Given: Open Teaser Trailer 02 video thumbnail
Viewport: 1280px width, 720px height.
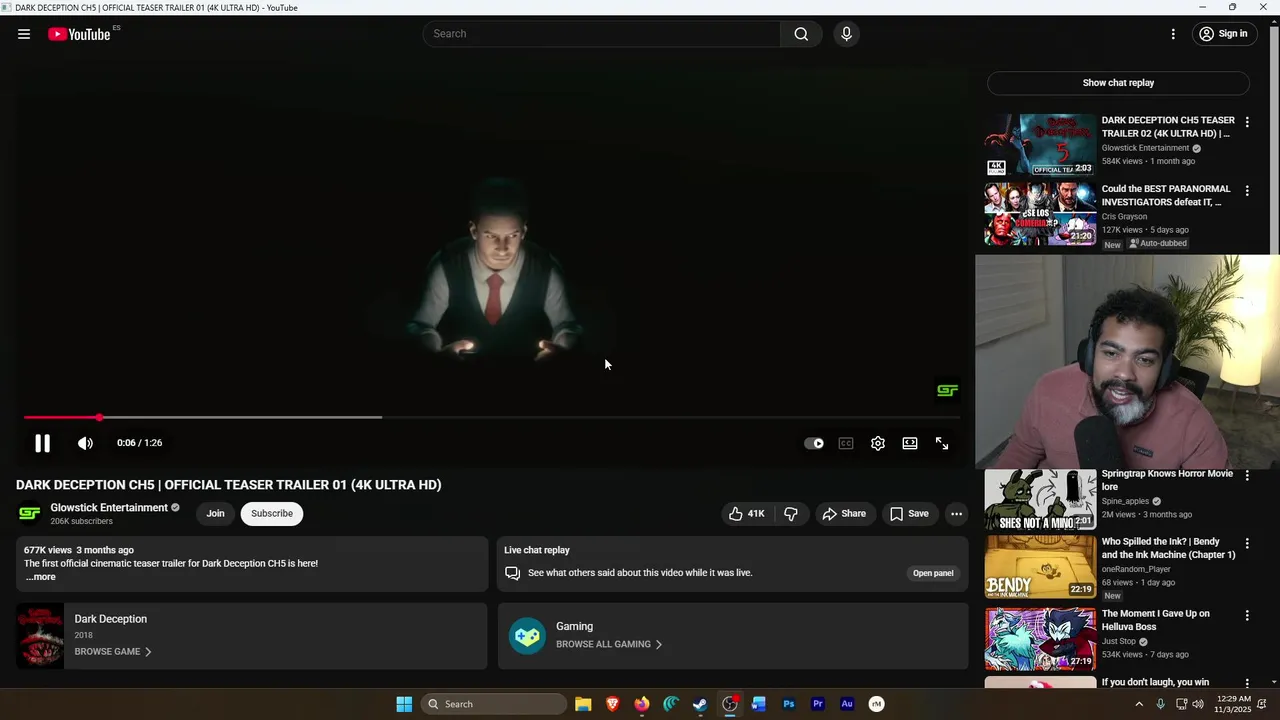Looking at the screenshot, I should coord(1040,145).
